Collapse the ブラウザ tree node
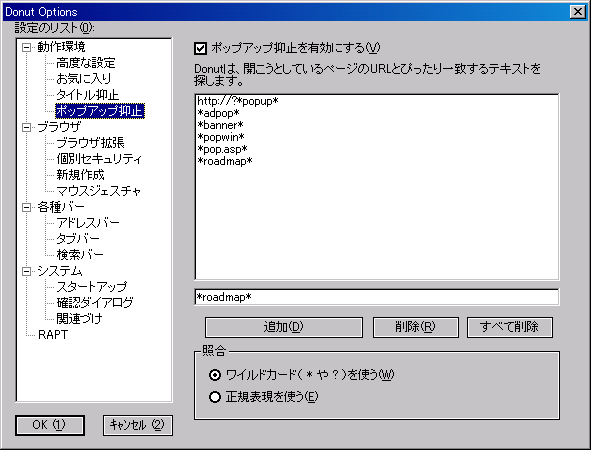Screen dimensions: 591x450 26,127
